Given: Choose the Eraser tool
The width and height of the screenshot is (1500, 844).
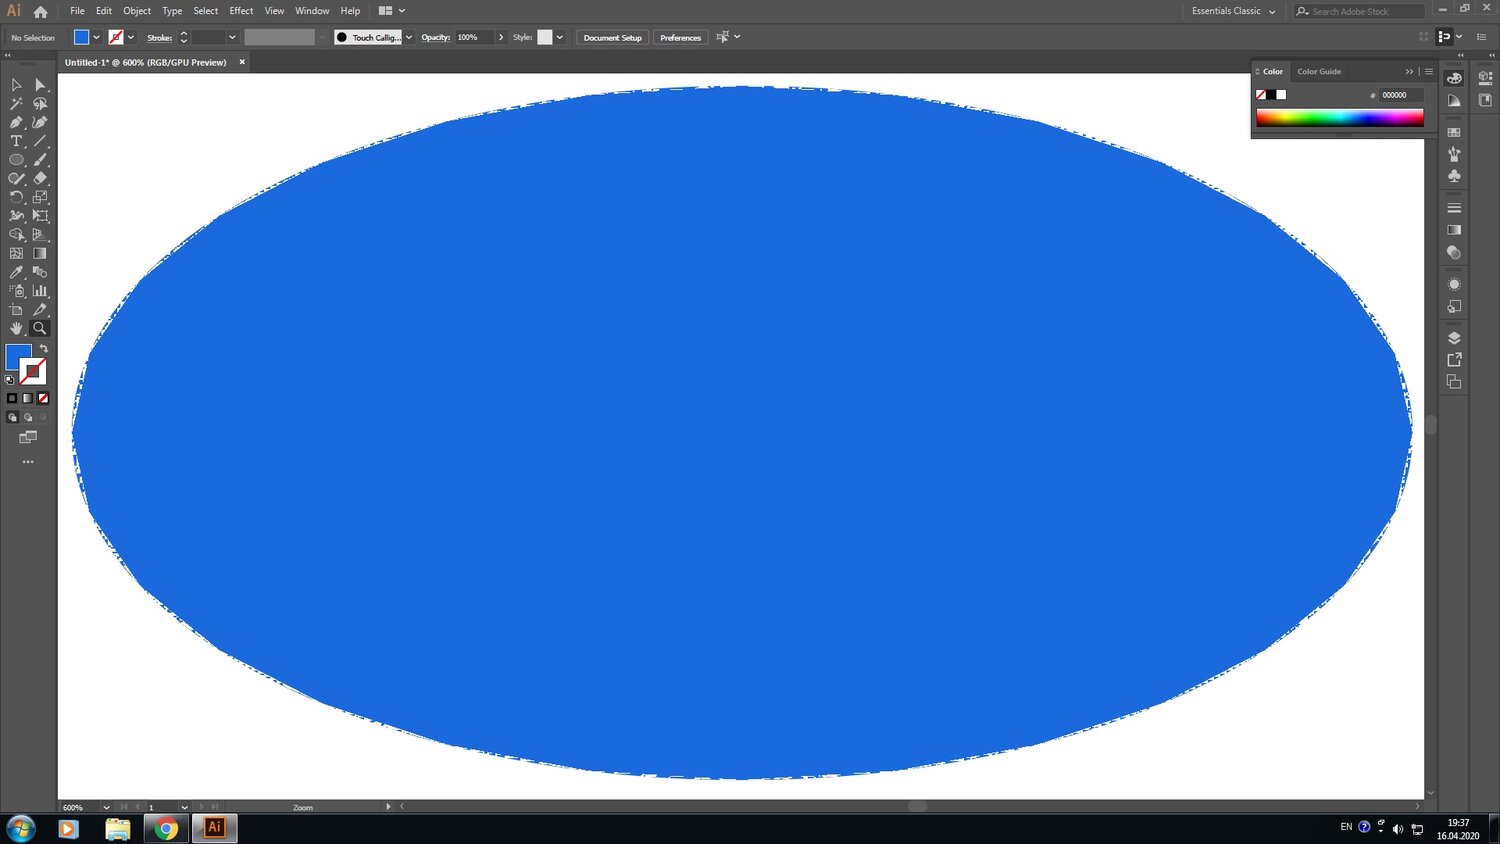Looking at the screenshot, I should 40,178.
